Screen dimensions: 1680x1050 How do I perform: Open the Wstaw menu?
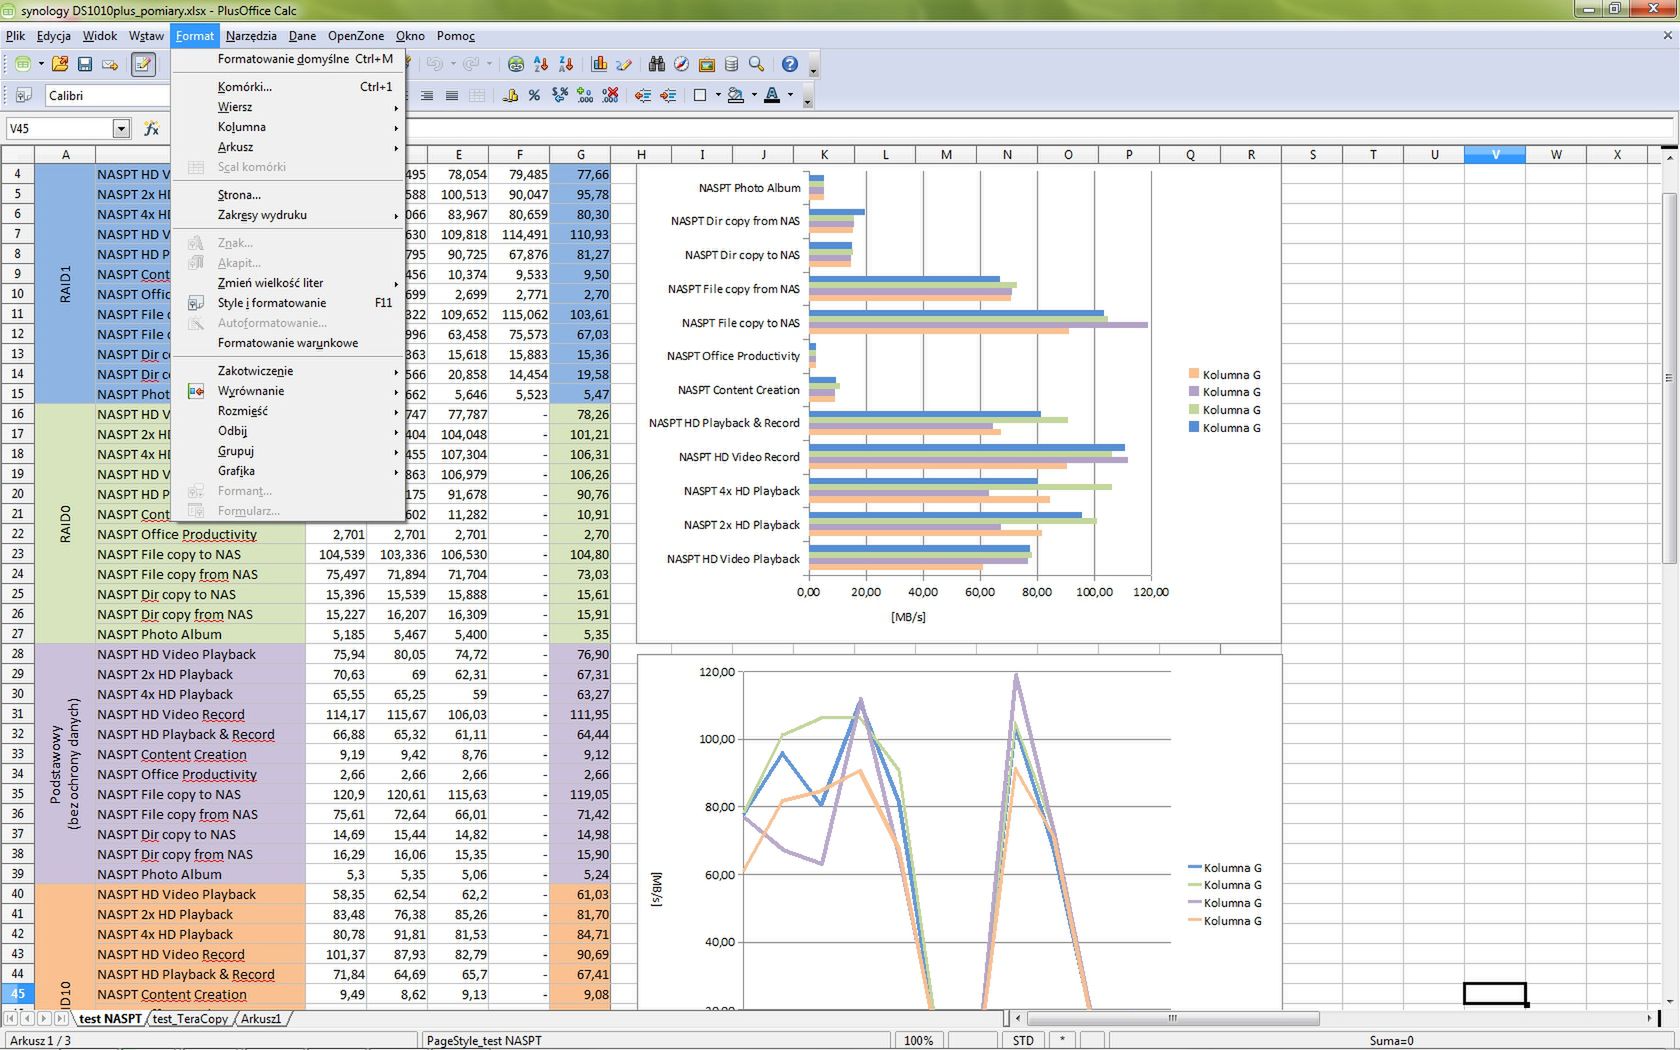coord(146,36)
